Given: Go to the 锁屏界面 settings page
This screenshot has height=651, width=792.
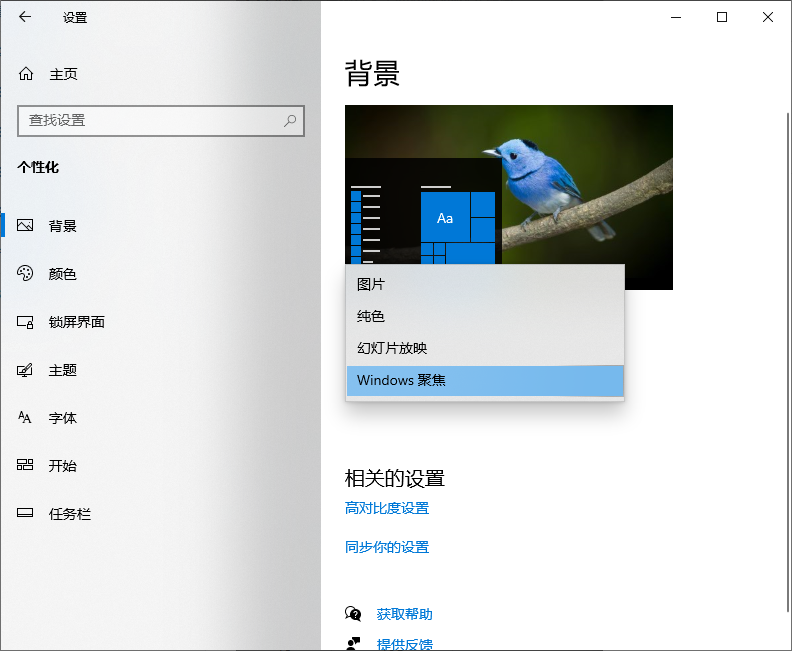Looking at the screenshot, I should [x=77, y=322].
